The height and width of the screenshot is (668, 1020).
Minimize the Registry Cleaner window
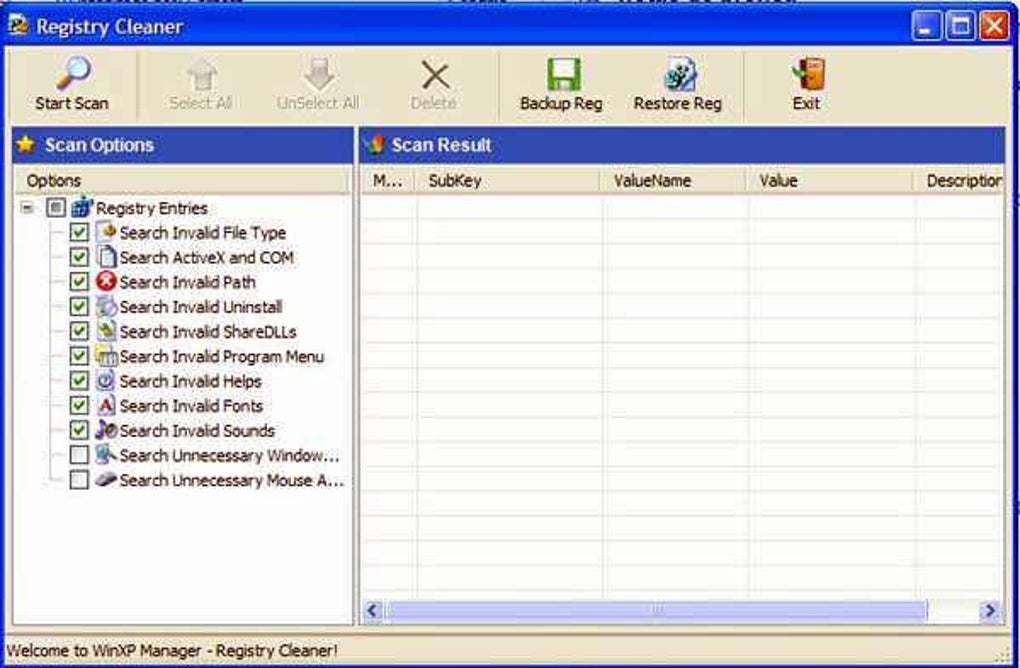pos(926,26)
